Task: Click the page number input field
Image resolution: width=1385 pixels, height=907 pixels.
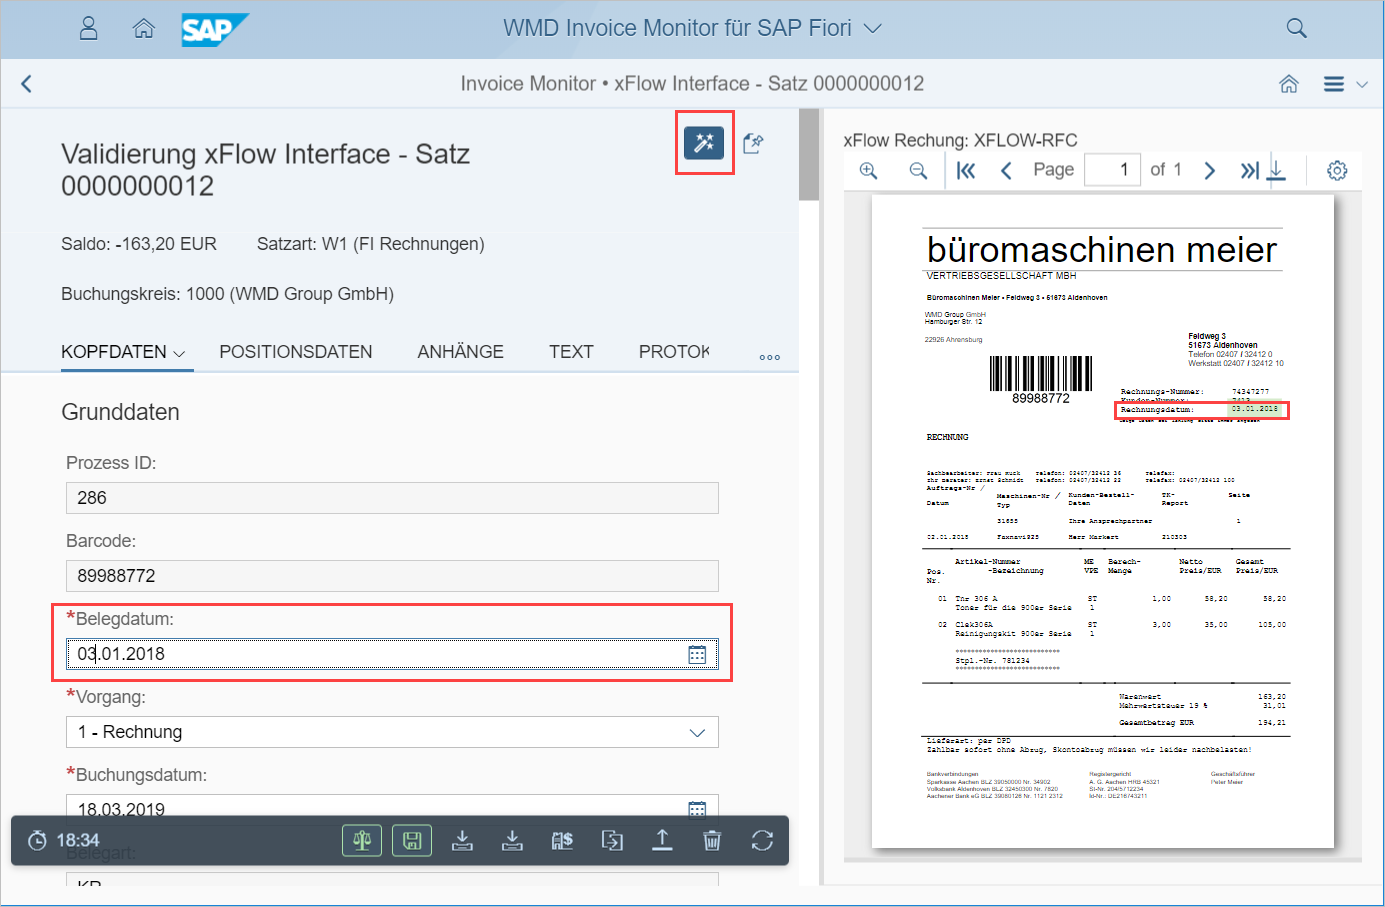Action: click(x=1112, y=170)
